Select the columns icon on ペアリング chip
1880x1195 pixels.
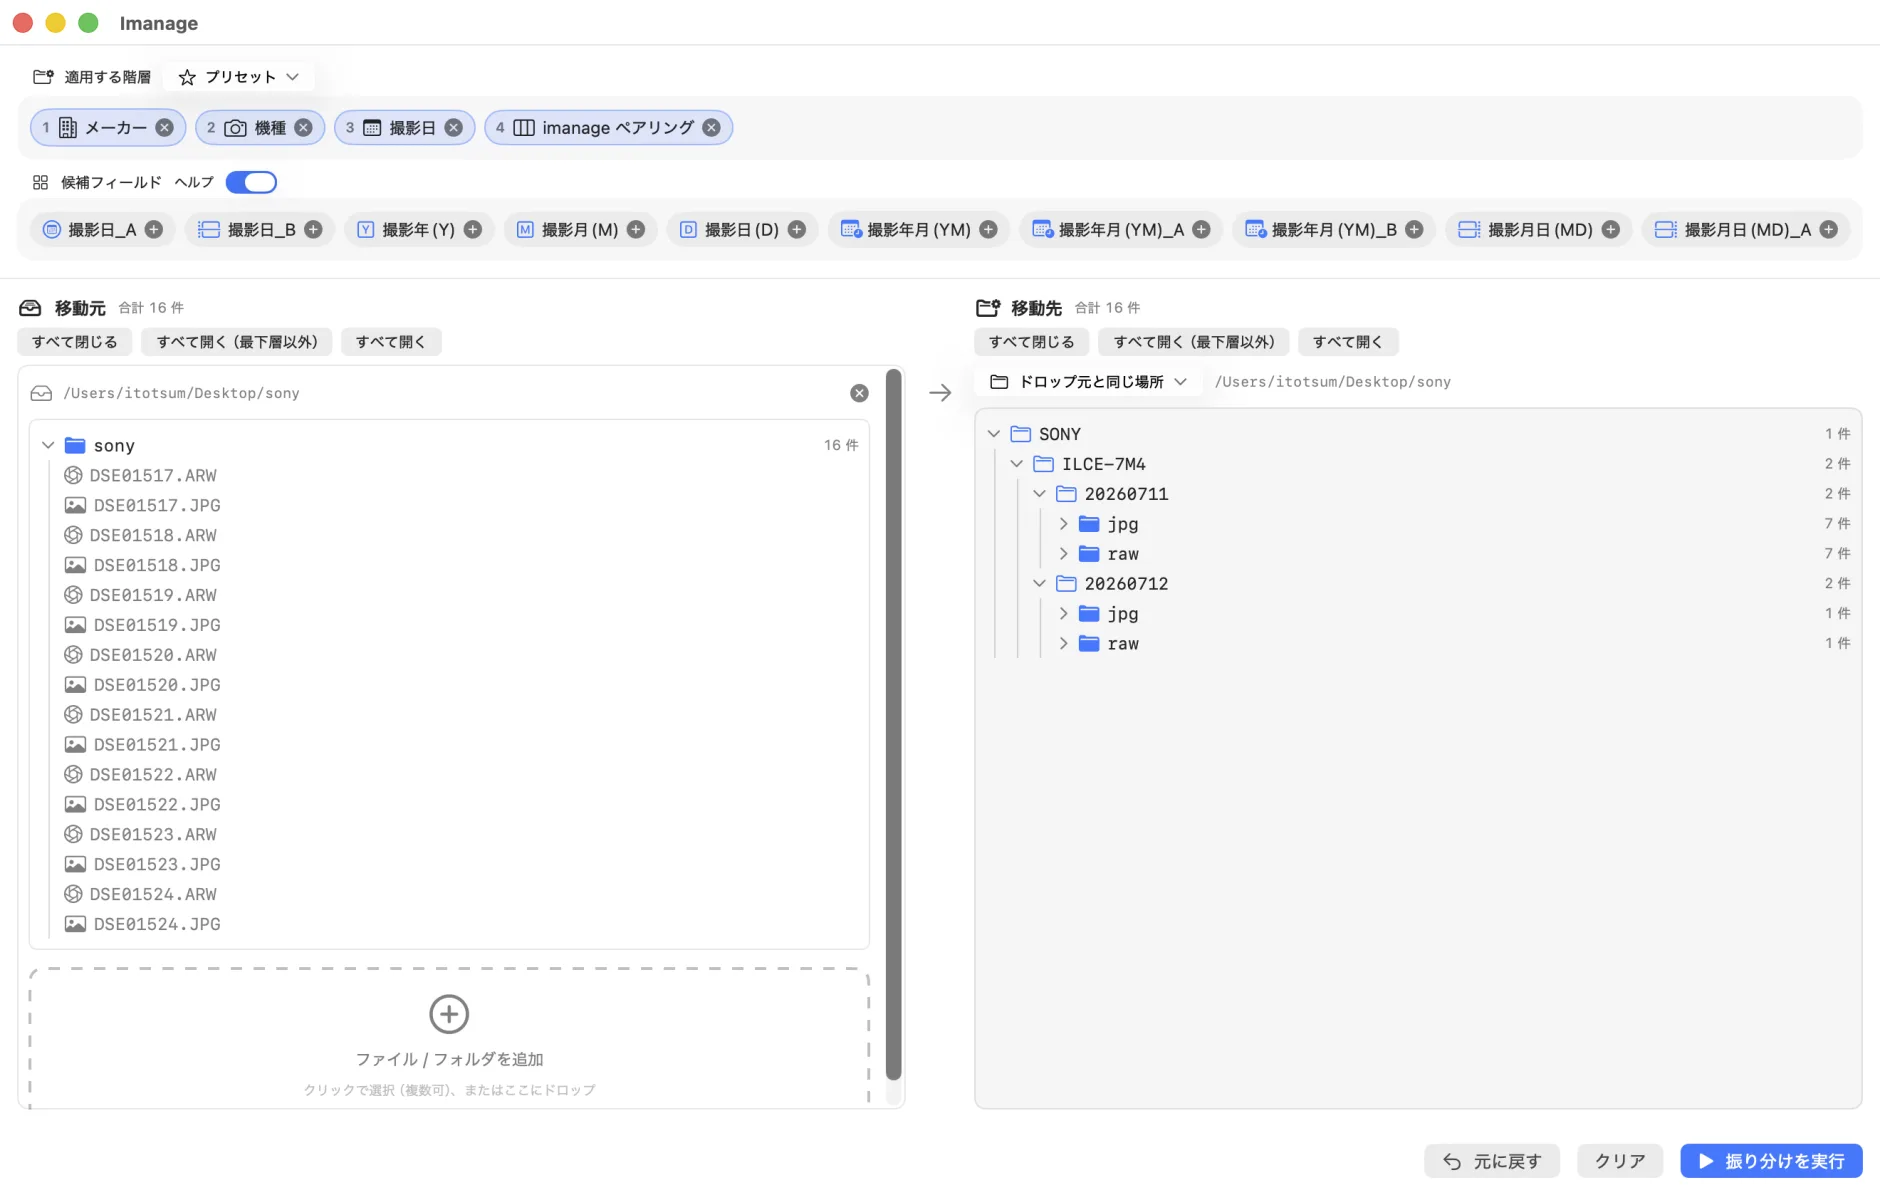[x=524, y=128]
